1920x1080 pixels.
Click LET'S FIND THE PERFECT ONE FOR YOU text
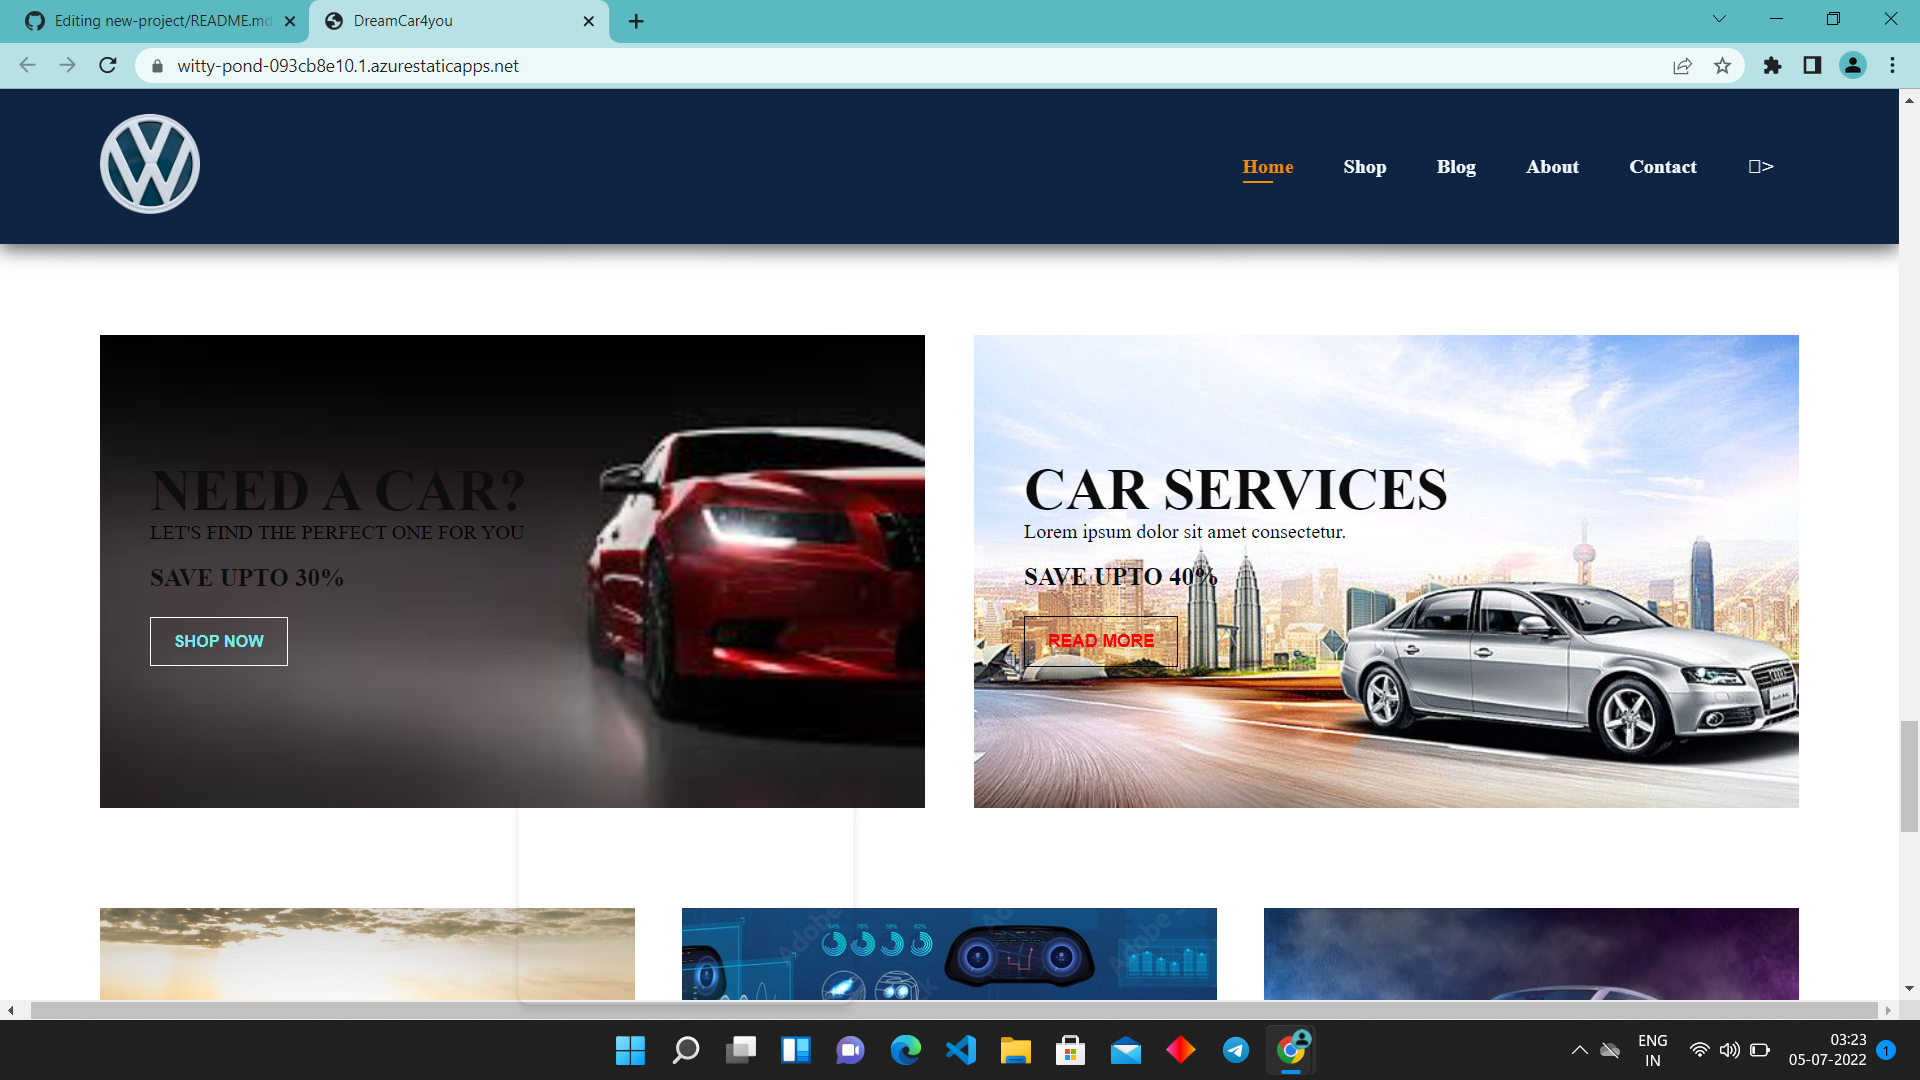click(337, 533)
